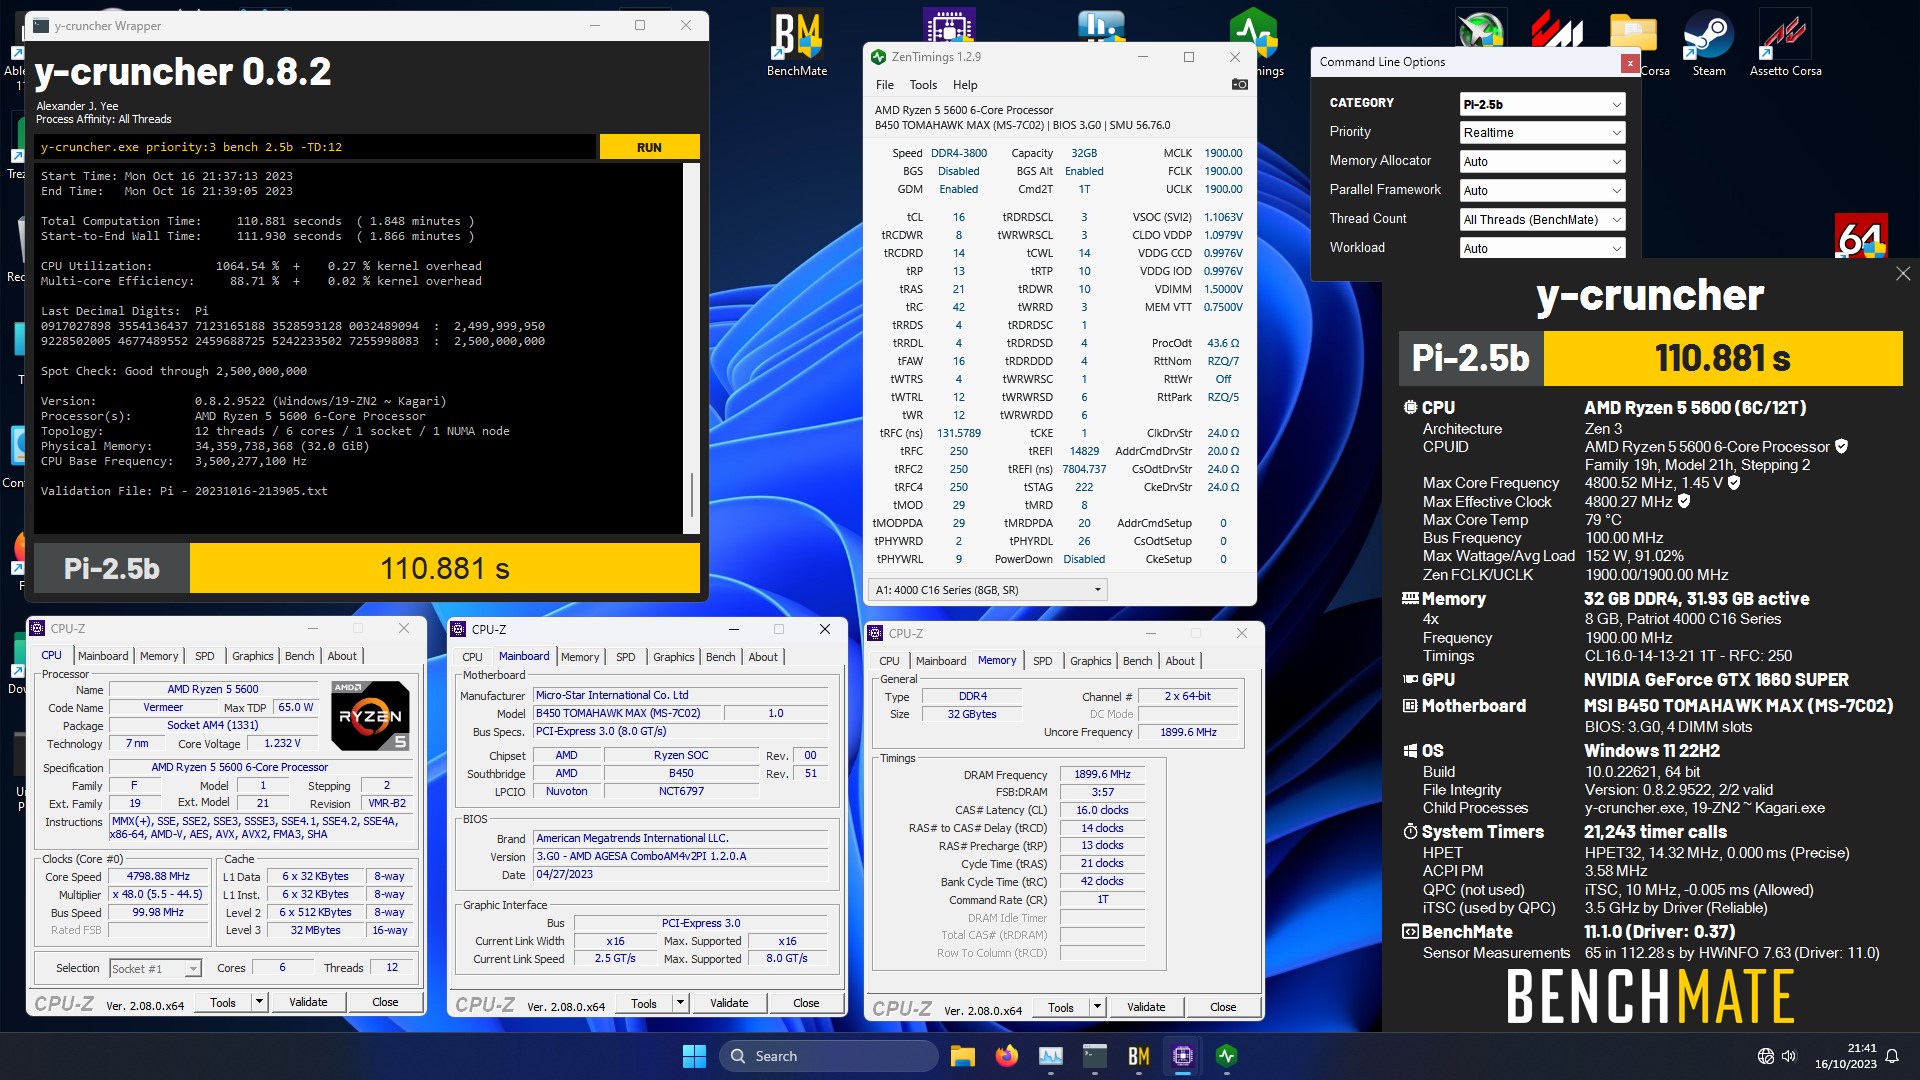Click the 'Validation File' line in console
Image resolution: width=1920 pixels, height=1080 pixels.
tap(184, 491)
